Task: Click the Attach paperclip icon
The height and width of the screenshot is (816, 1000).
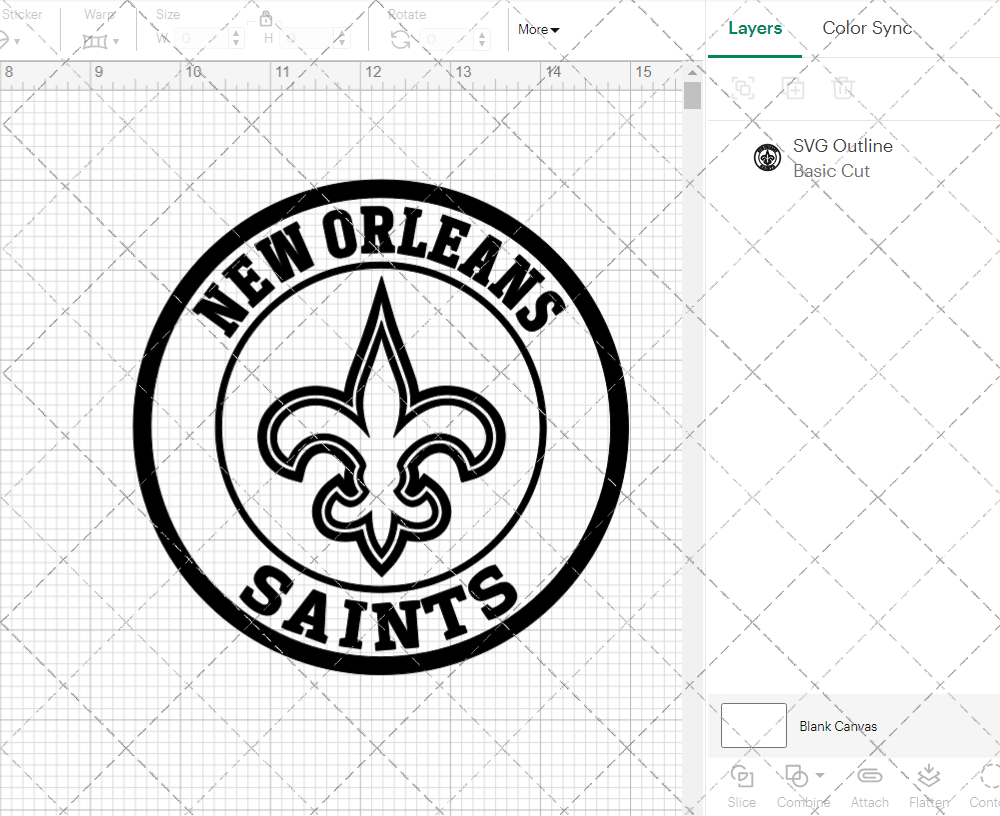Action: (869, 777)
